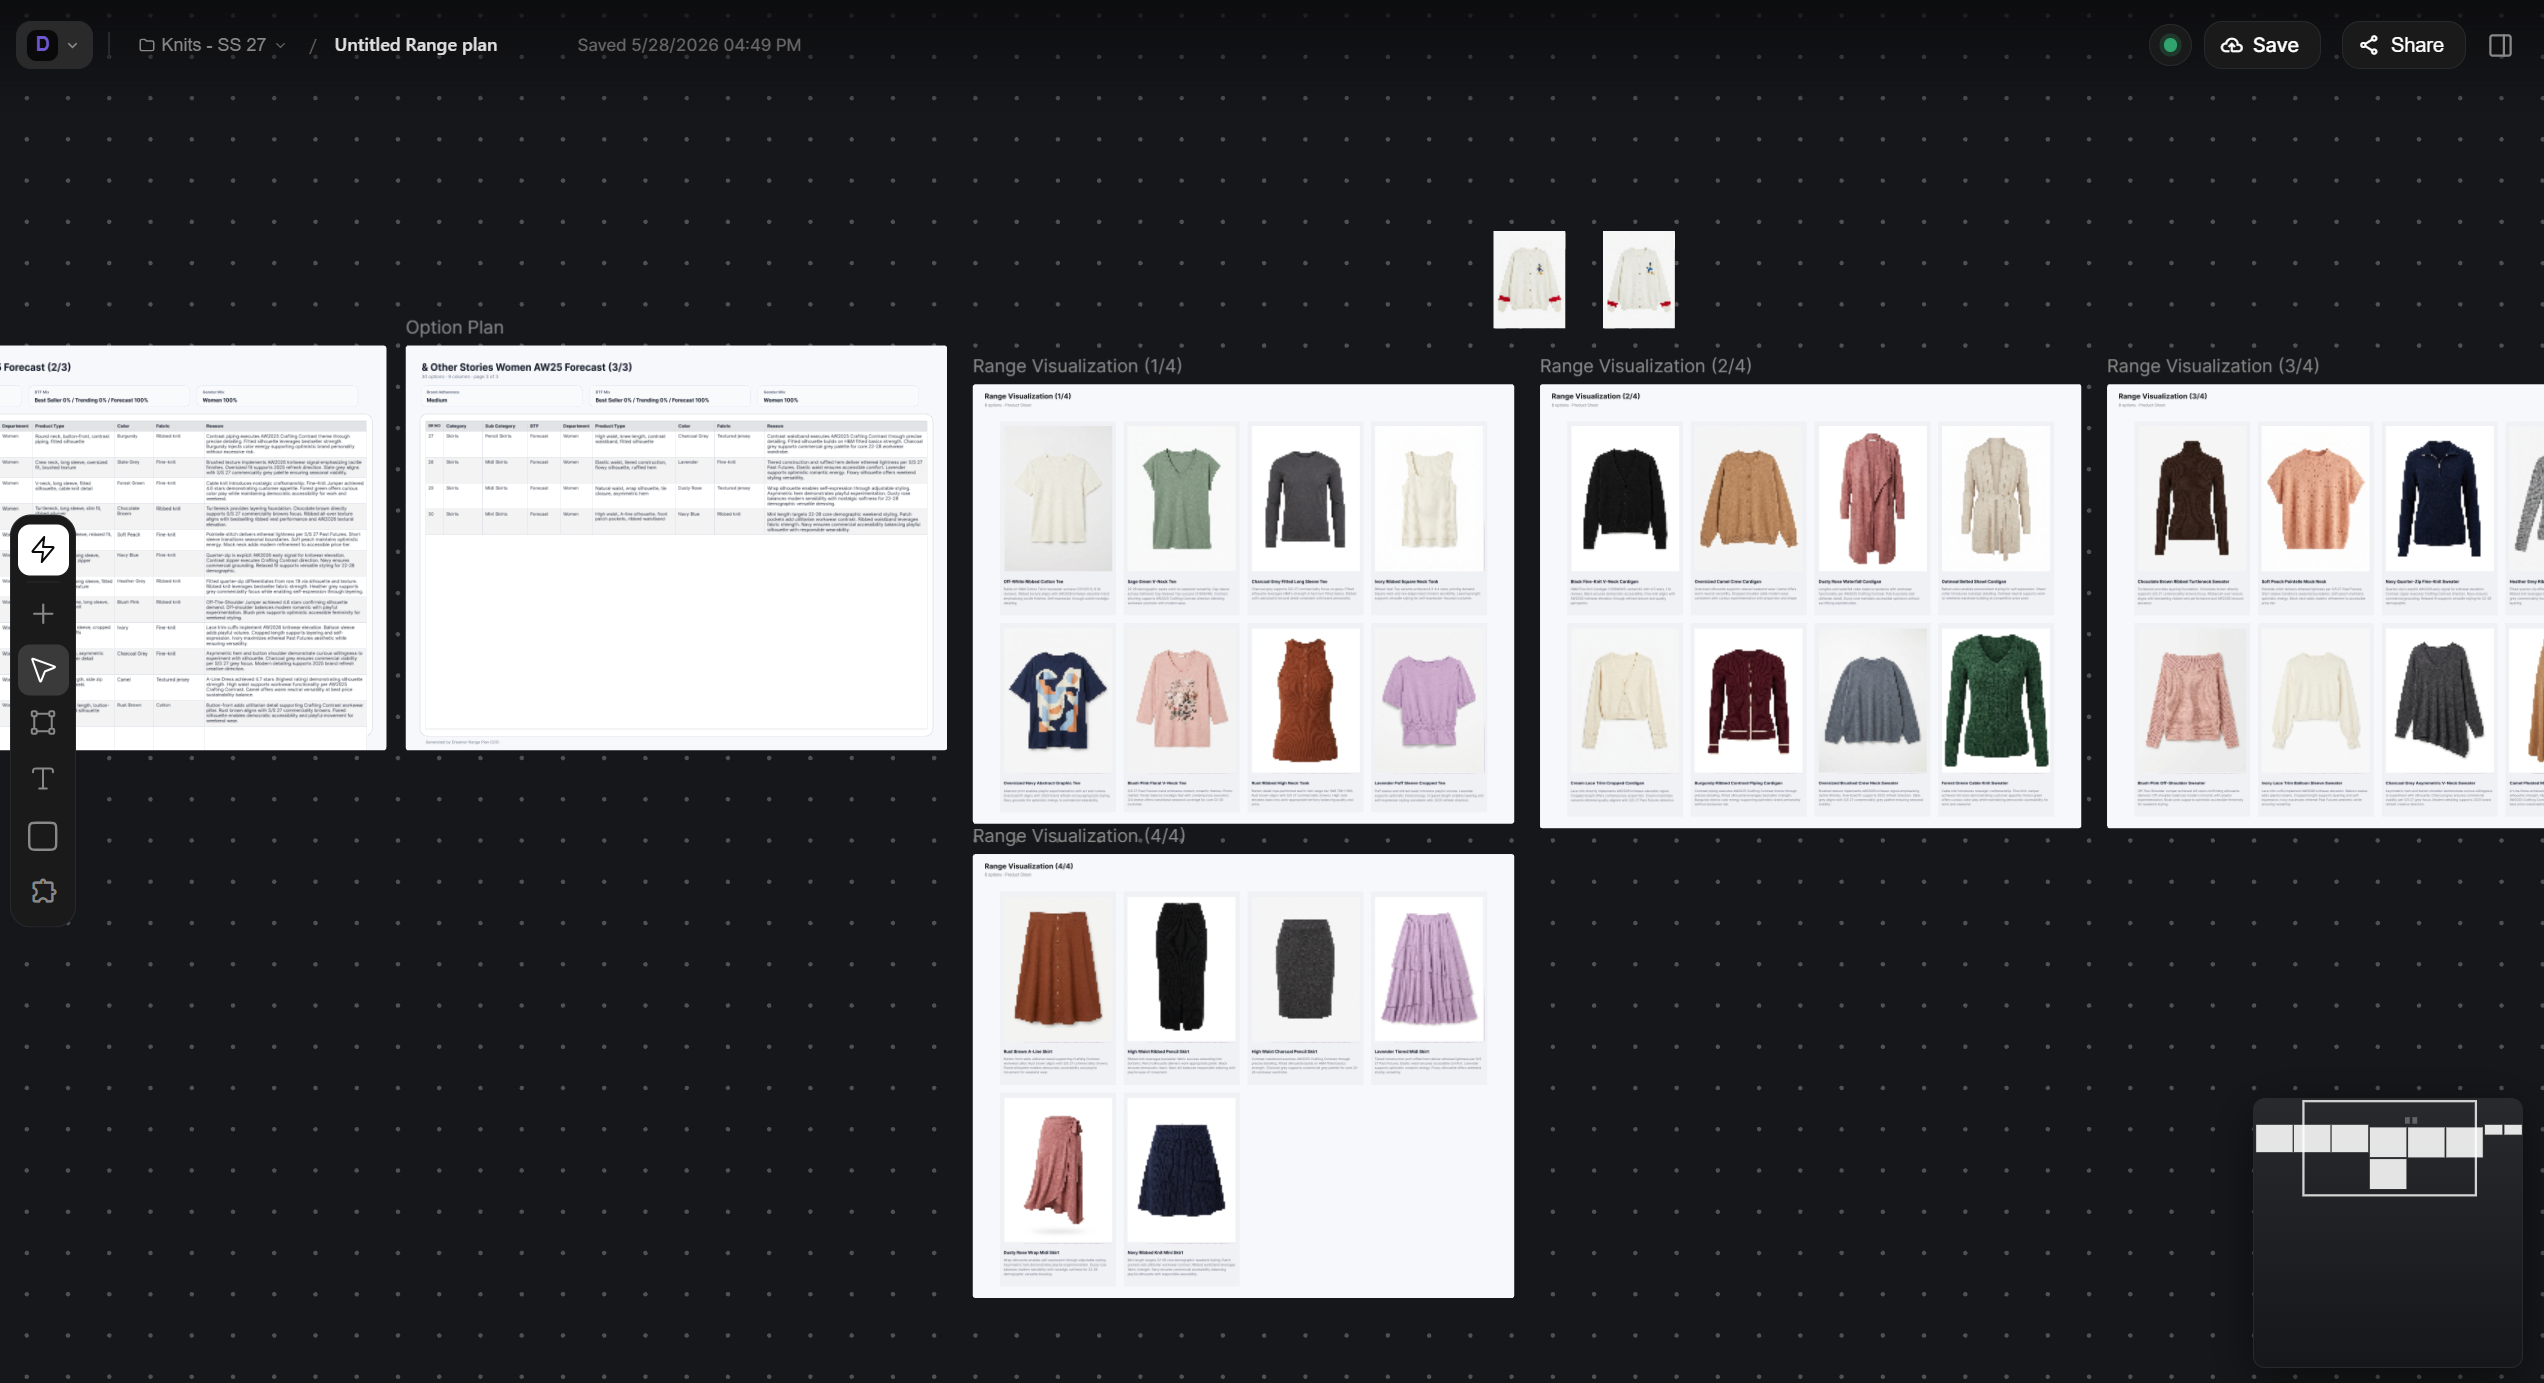Select the Navy Ribbed Knit Mini Skirt image

1181,1169
